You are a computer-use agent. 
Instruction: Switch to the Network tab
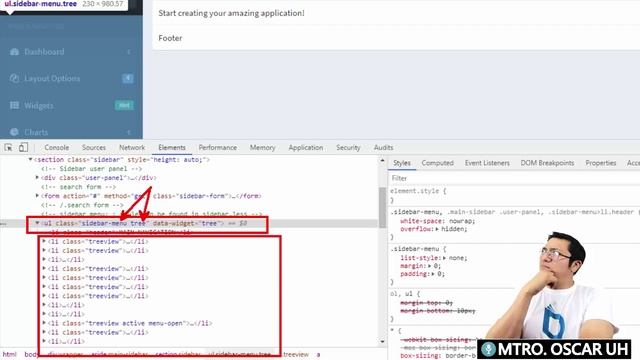pos(132,147)
